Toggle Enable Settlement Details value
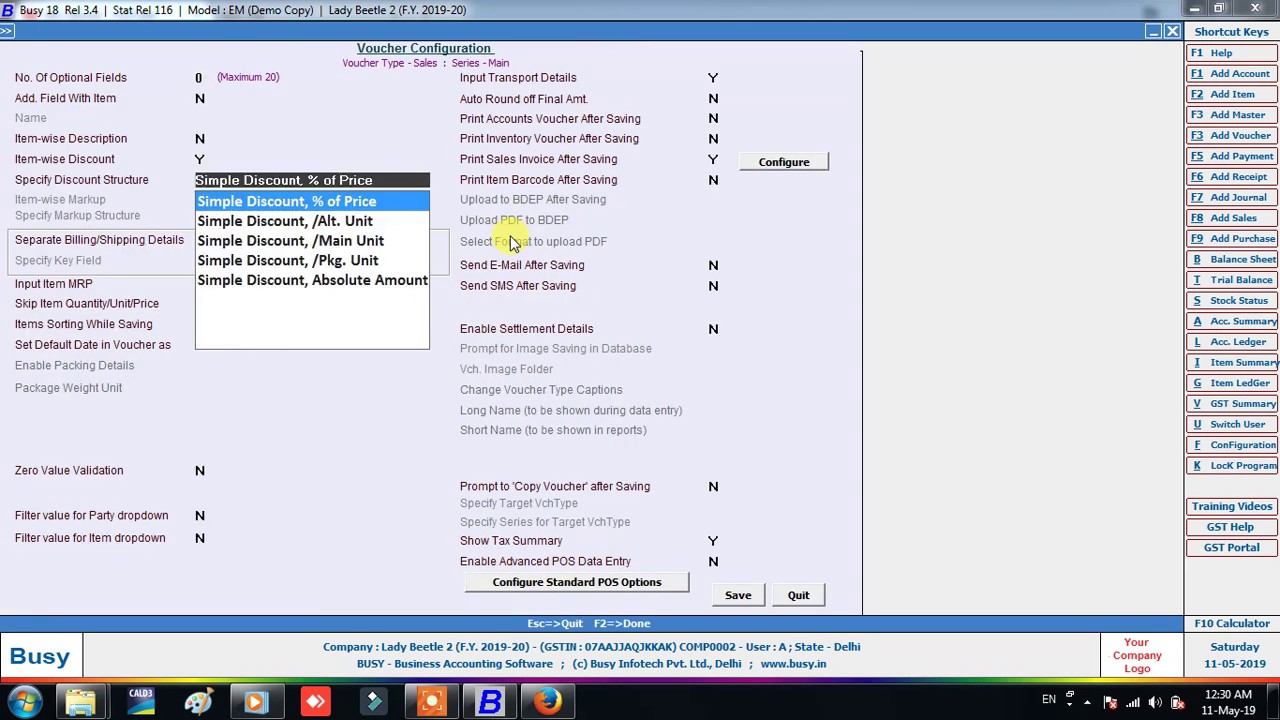 pos(713,329)
